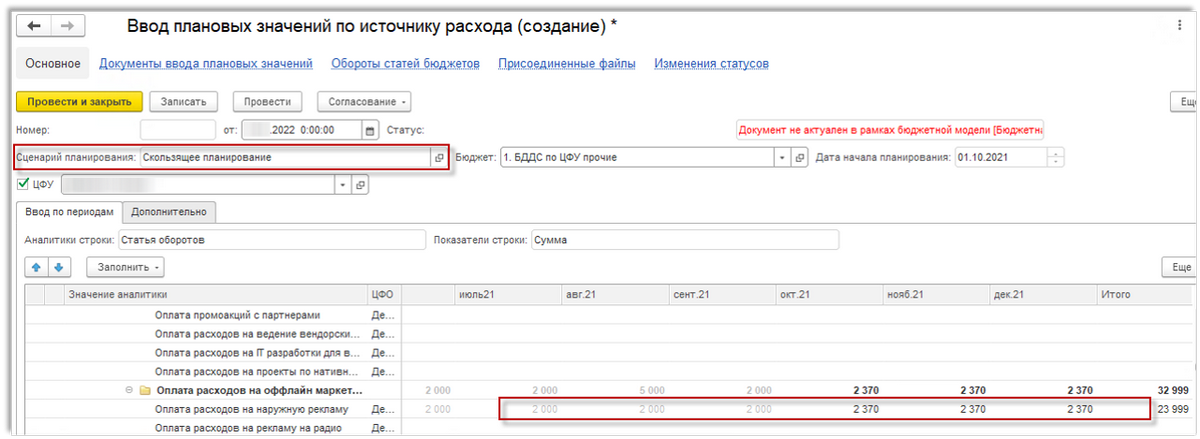Screen dimensions: 1200x439
Task: Open Изменения статусов link
Action: tap(711, 64)
